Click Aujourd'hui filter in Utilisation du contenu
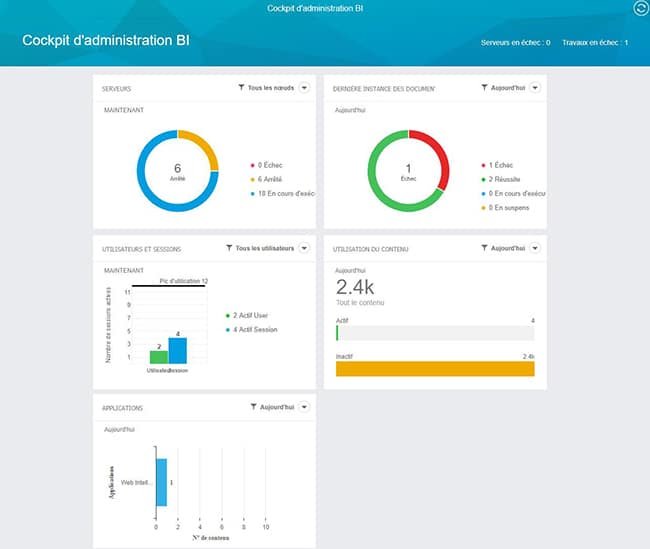 pos(508,248)
